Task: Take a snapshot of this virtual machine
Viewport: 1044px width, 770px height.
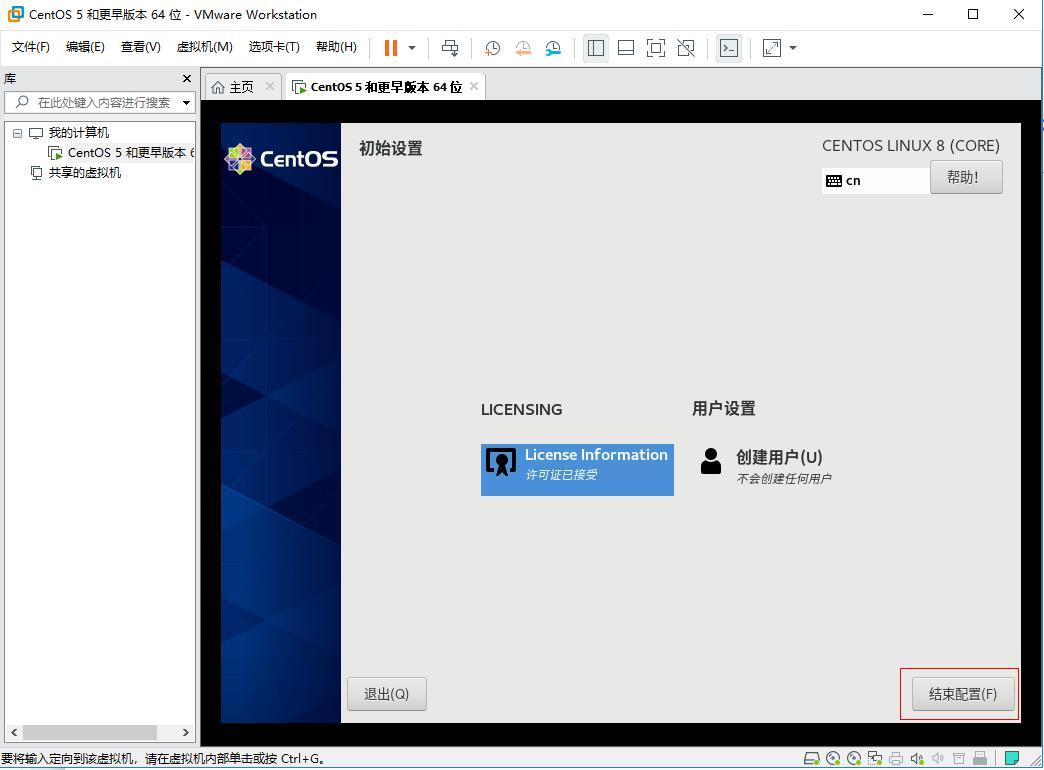Action: (491, 47)
